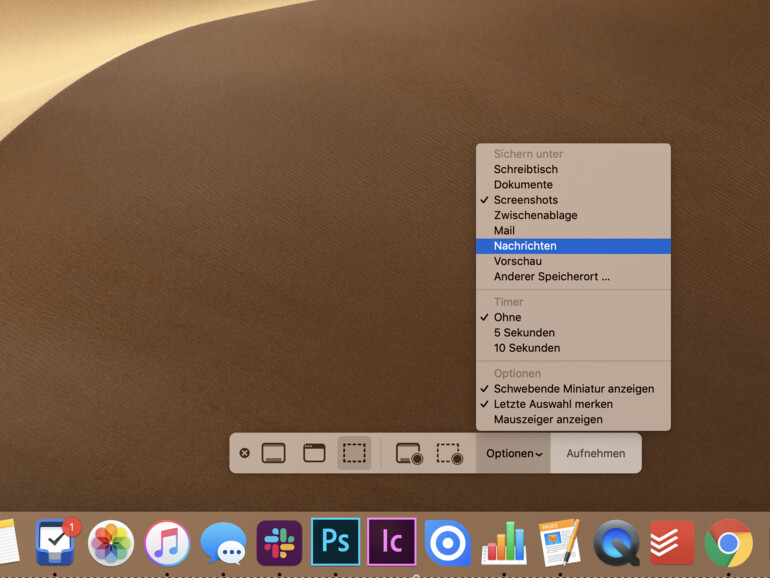Select the capture entire screen icon
This screenshot has width=770, height=578.
coord(273,453)
